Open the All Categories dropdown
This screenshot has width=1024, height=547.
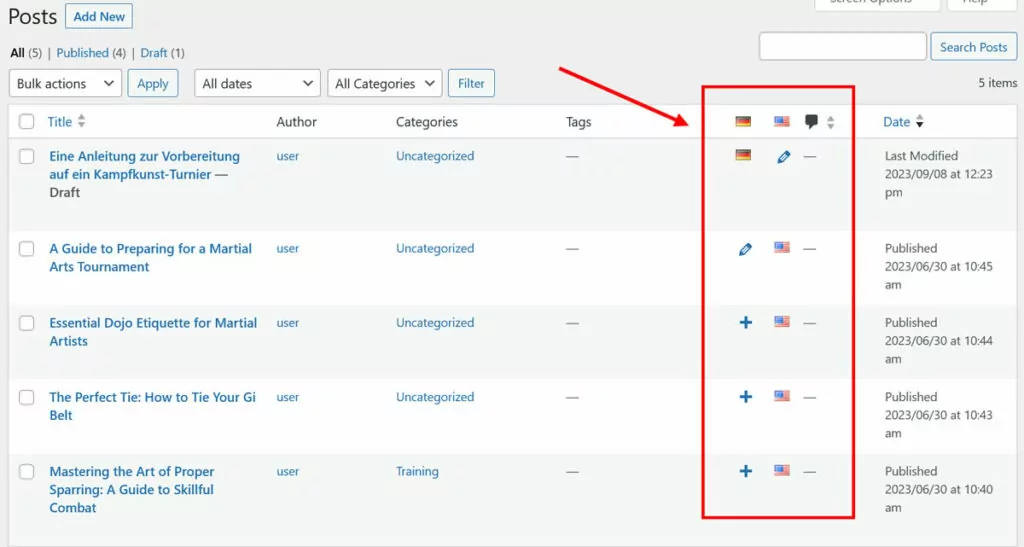(384, 84)
